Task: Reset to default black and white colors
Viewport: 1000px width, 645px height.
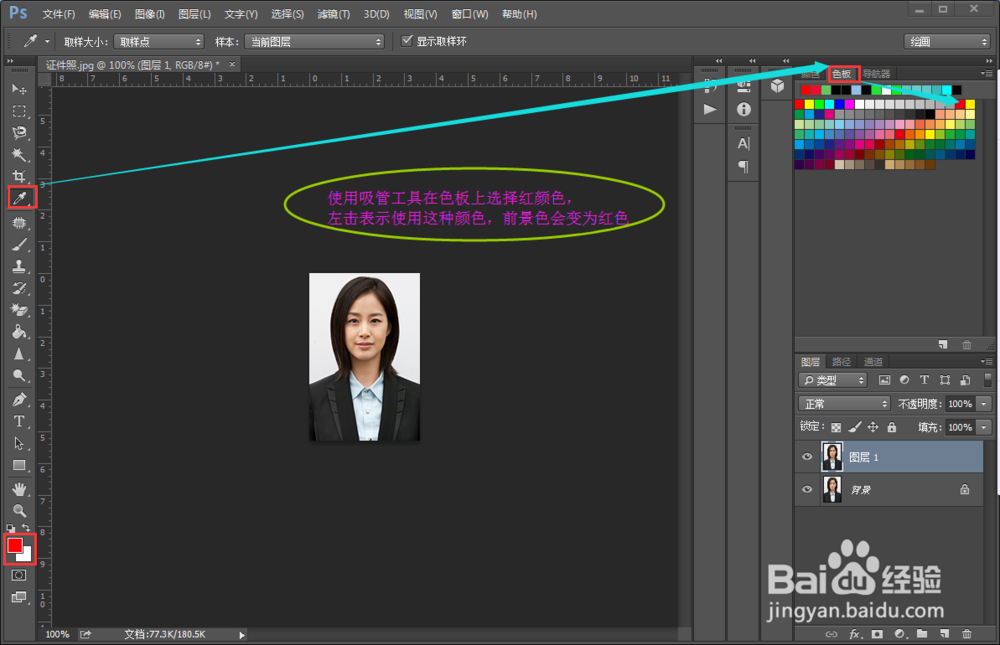Action: coord(11,528)
